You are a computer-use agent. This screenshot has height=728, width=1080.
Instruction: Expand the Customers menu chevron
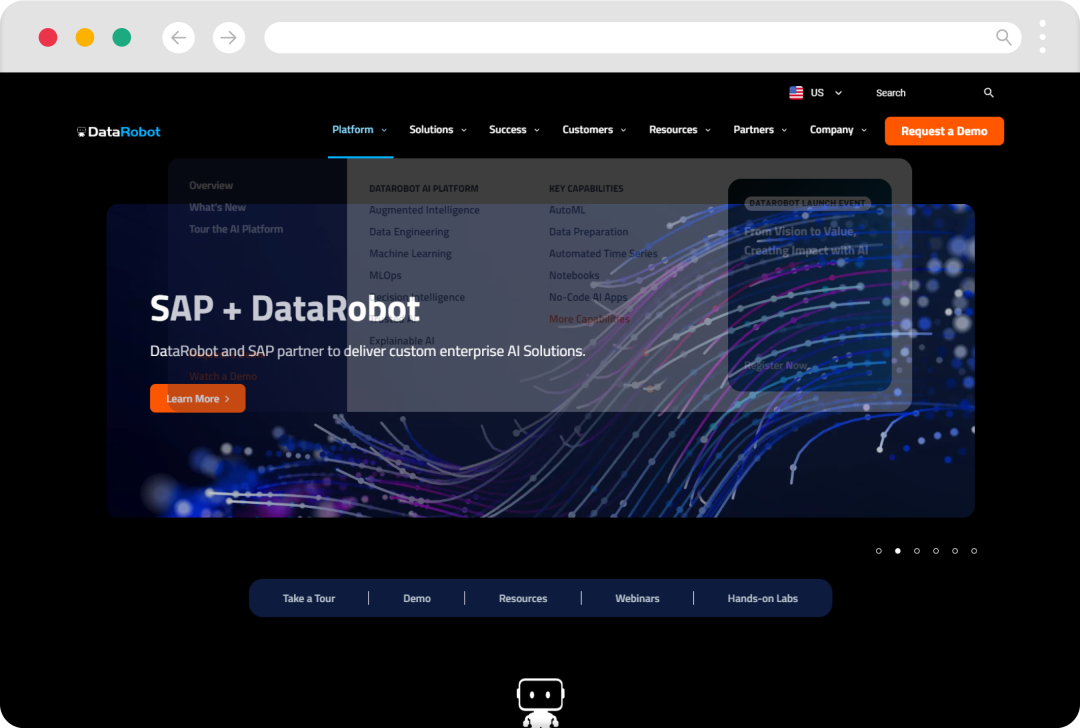coord(623,130)
